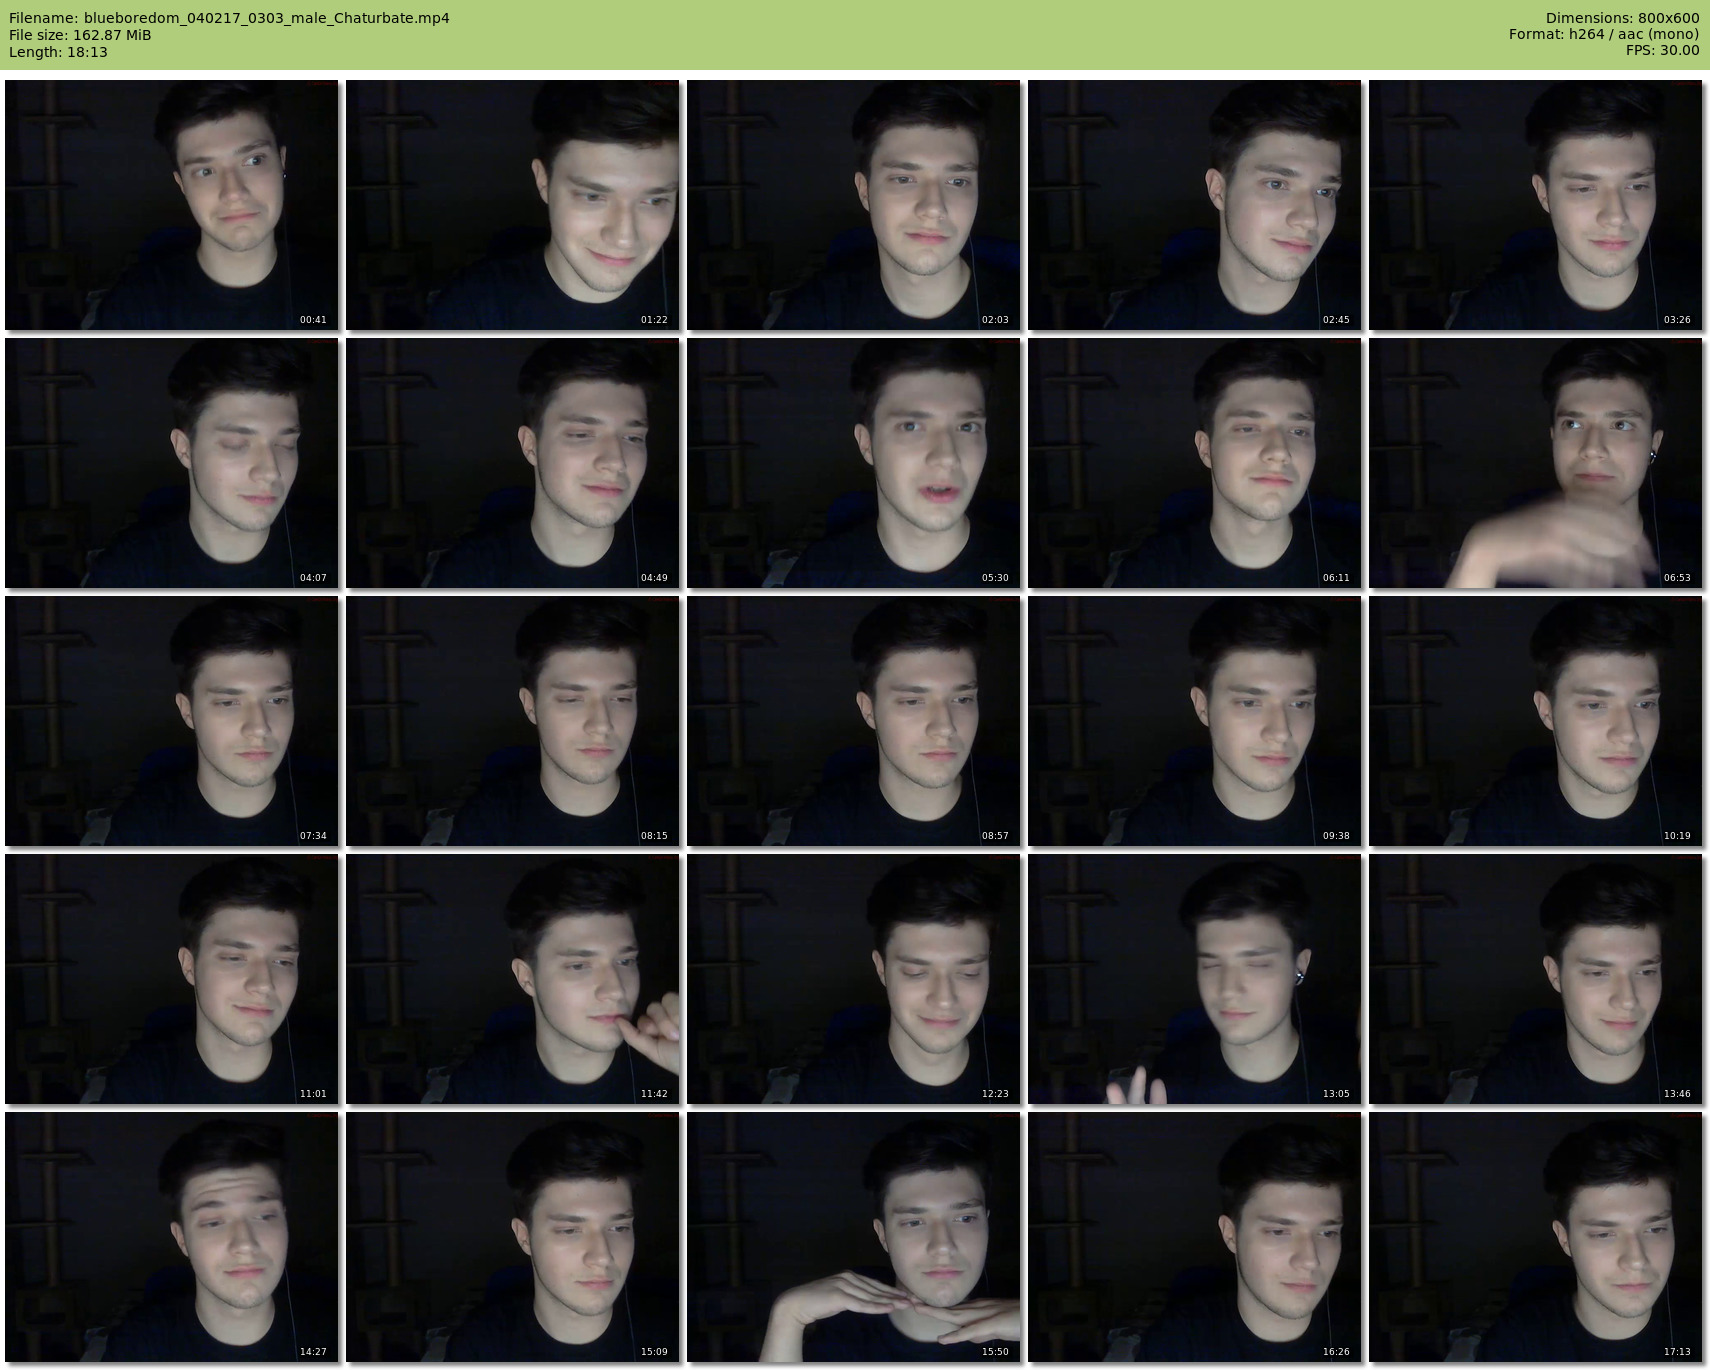Click the thumbnail marked 13:05
This screenshot has height=1370, width=1710.
pos(1194,979)
